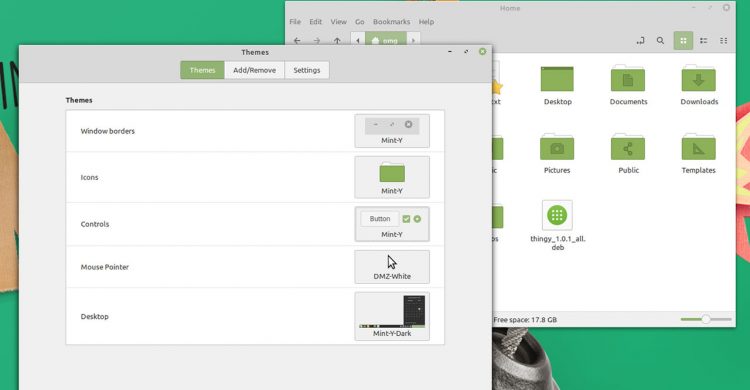Switch to the Themes tab
The width and height of the screenshot is (750, 390).
(202, 70)
